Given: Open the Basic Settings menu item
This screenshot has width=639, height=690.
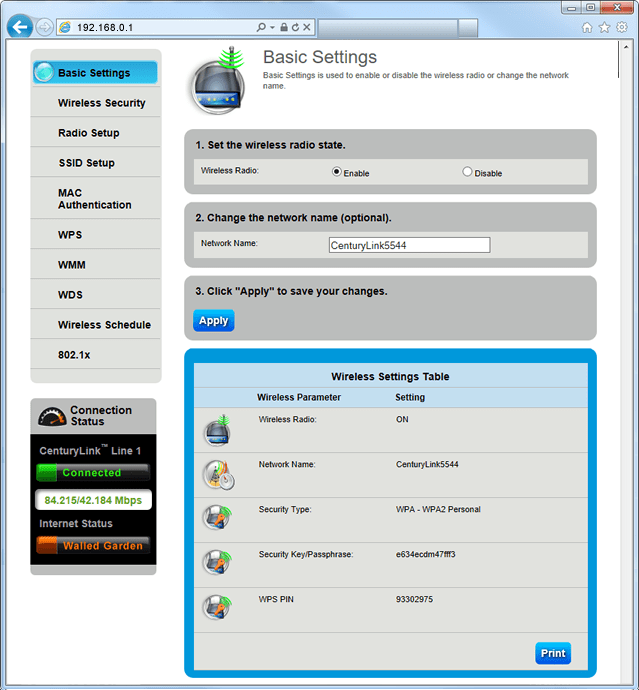Looking at the screenshot, I should click(95, 73).
